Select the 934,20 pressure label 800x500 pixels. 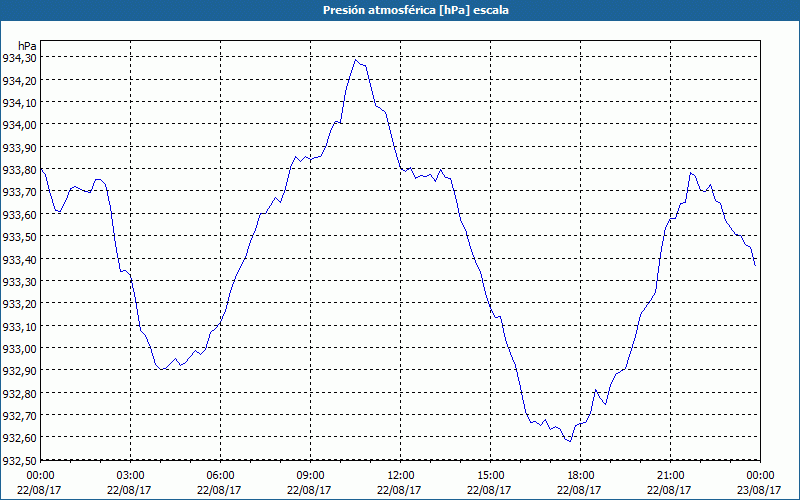tap(20, 80)
